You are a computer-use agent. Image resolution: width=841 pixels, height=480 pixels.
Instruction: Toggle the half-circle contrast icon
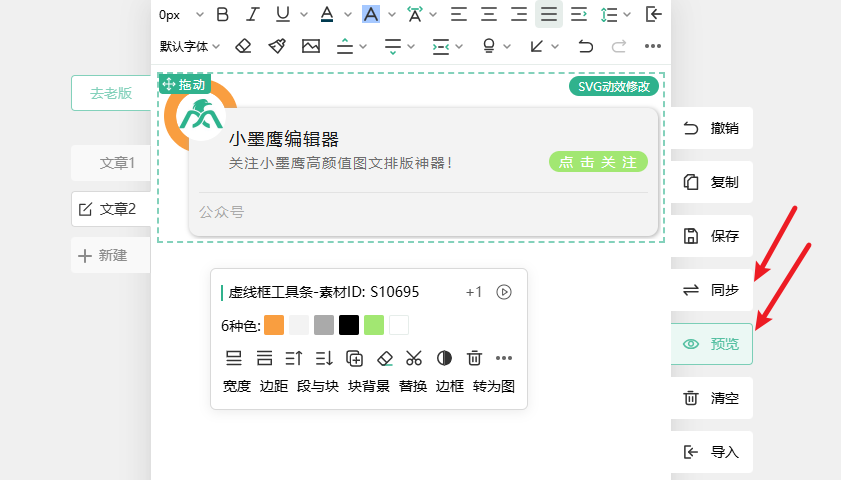(445, 358)
